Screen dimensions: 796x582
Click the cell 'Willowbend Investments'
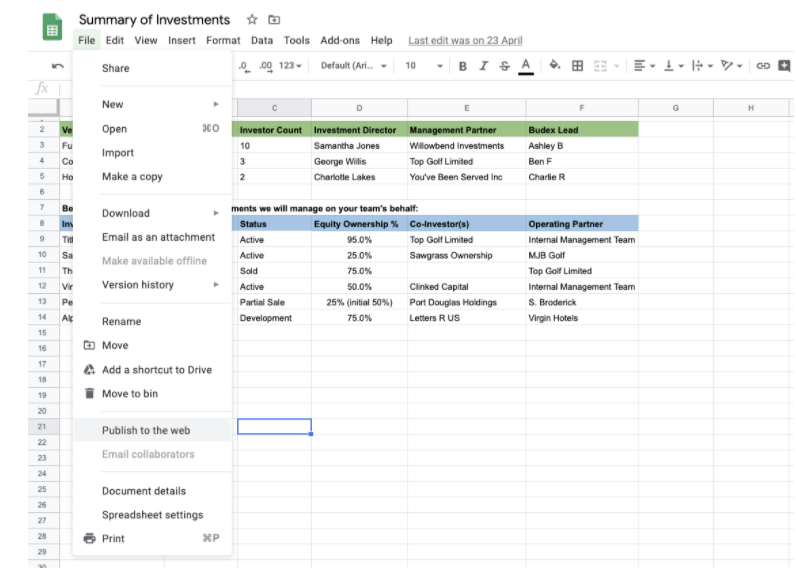coord(467,146)
